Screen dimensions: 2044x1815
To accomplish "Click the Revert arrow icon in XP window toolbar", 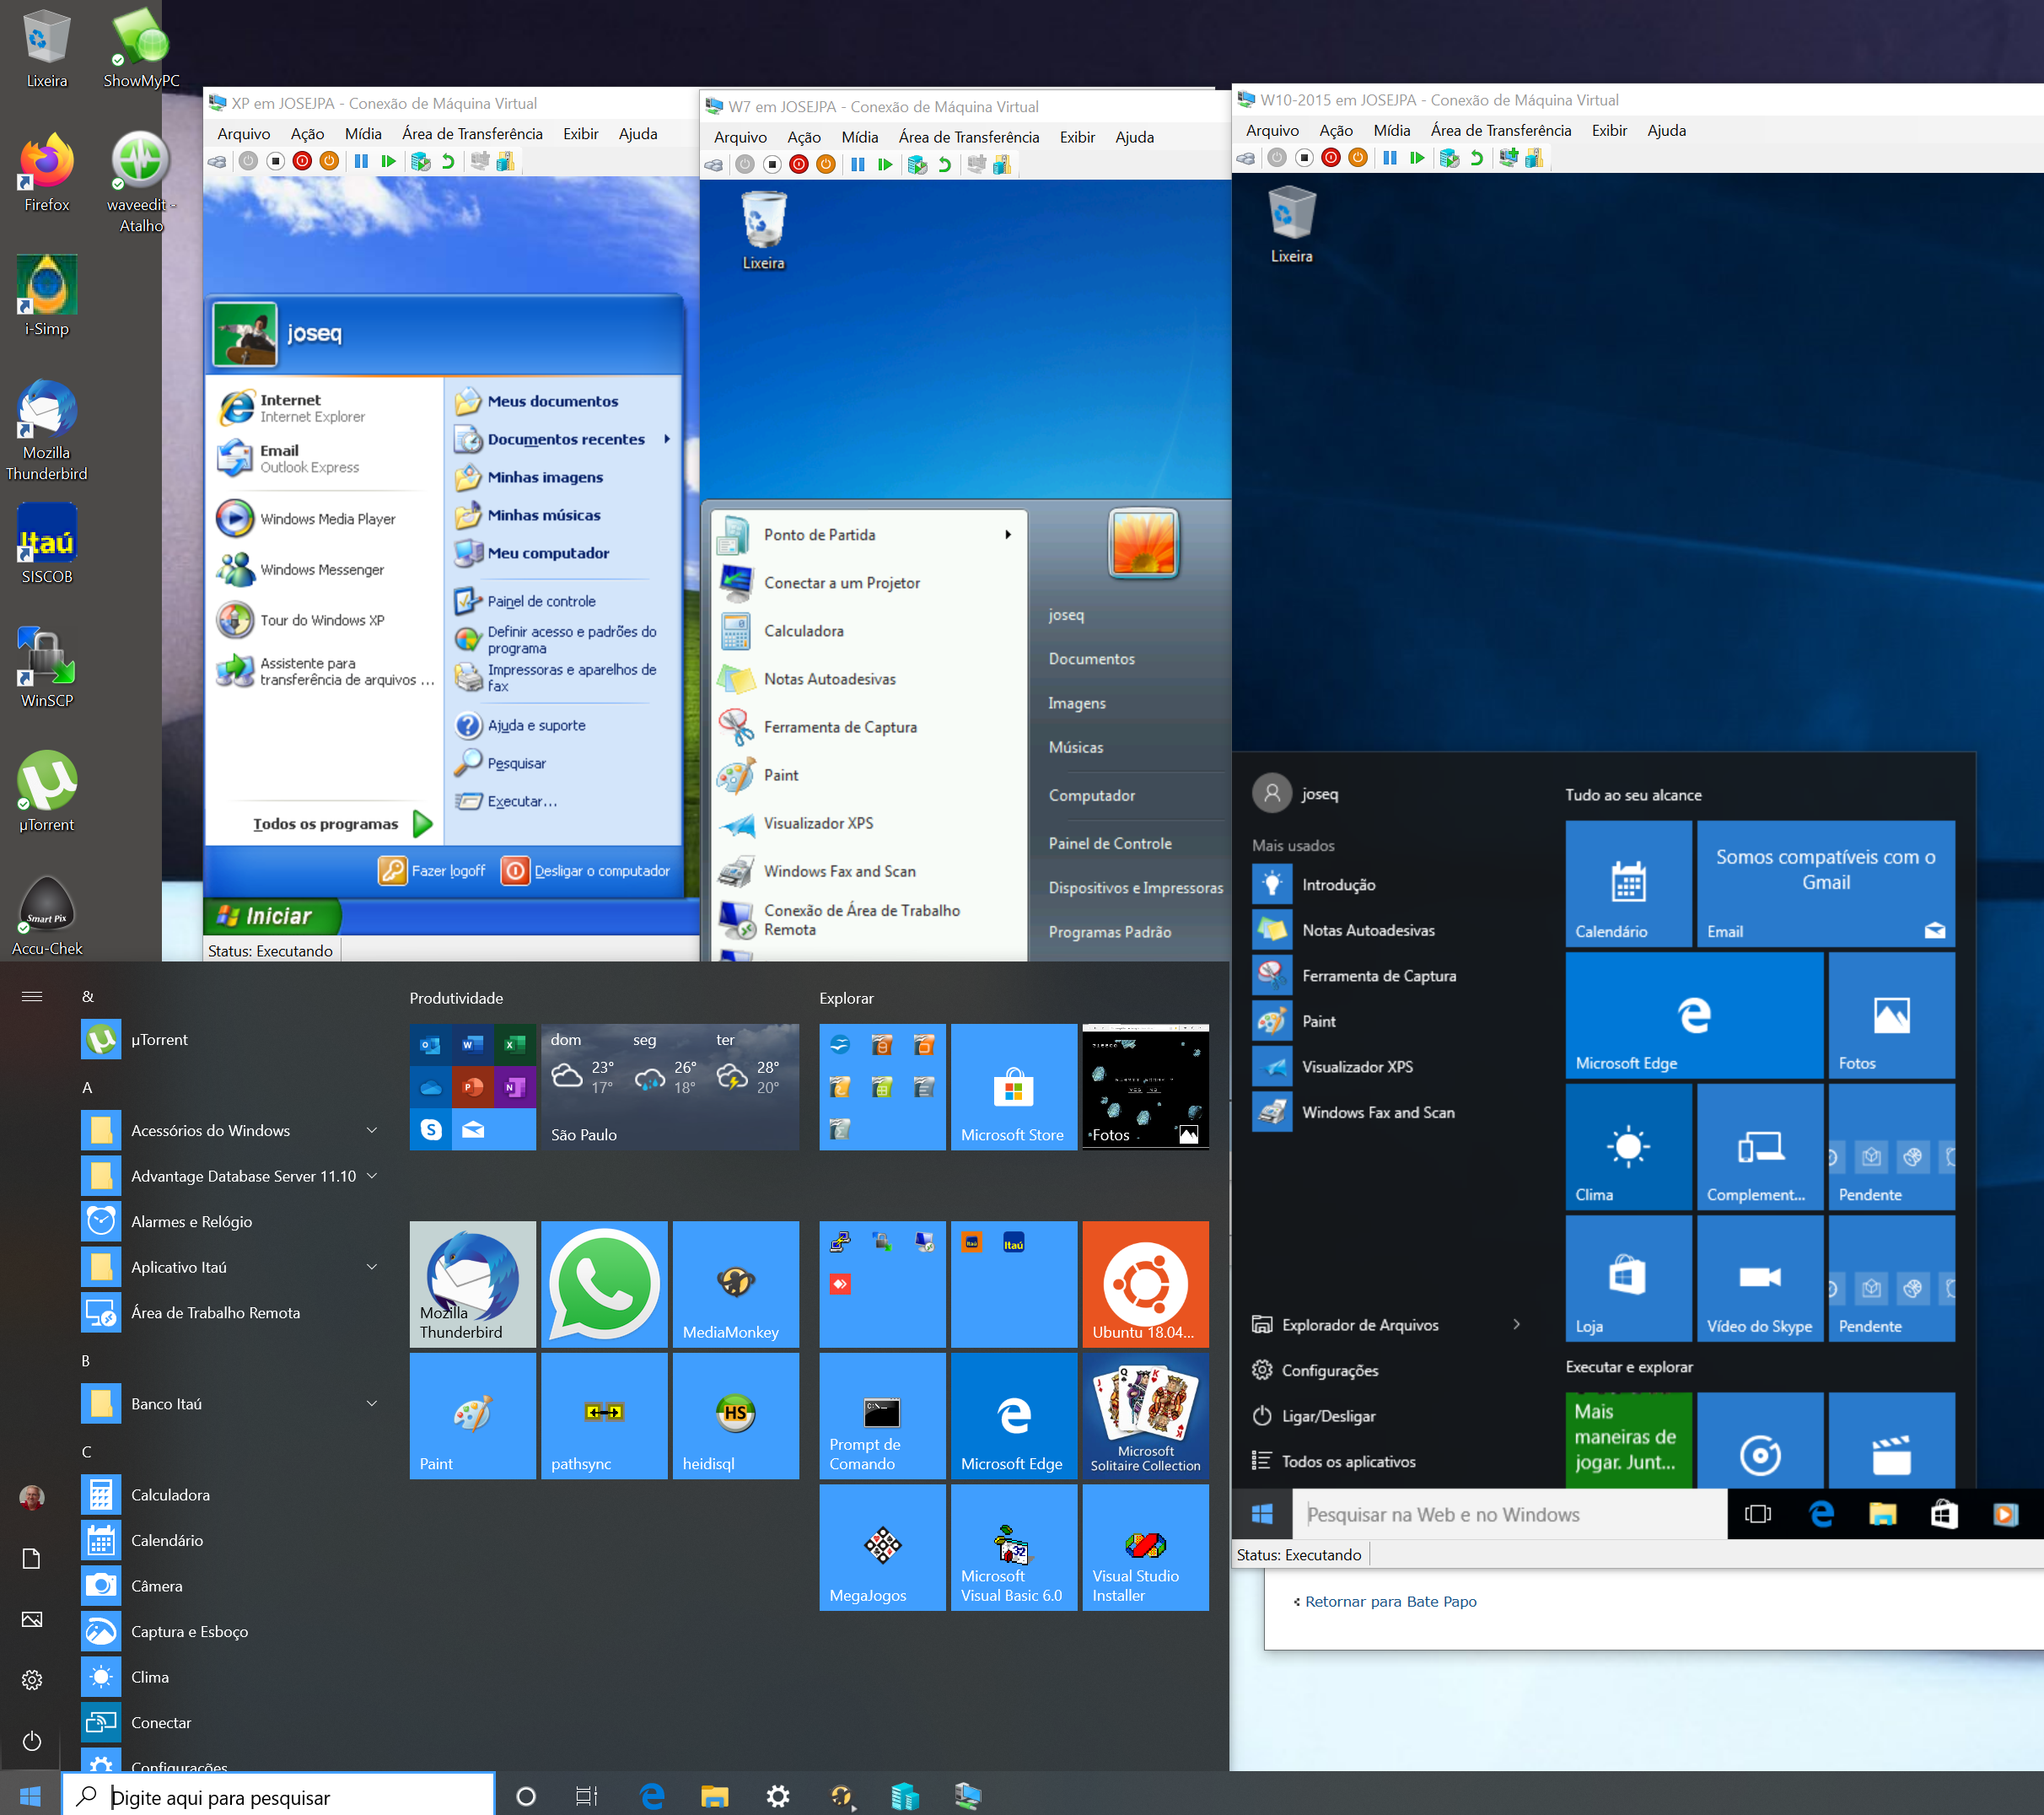I will (x=448, y=161).
